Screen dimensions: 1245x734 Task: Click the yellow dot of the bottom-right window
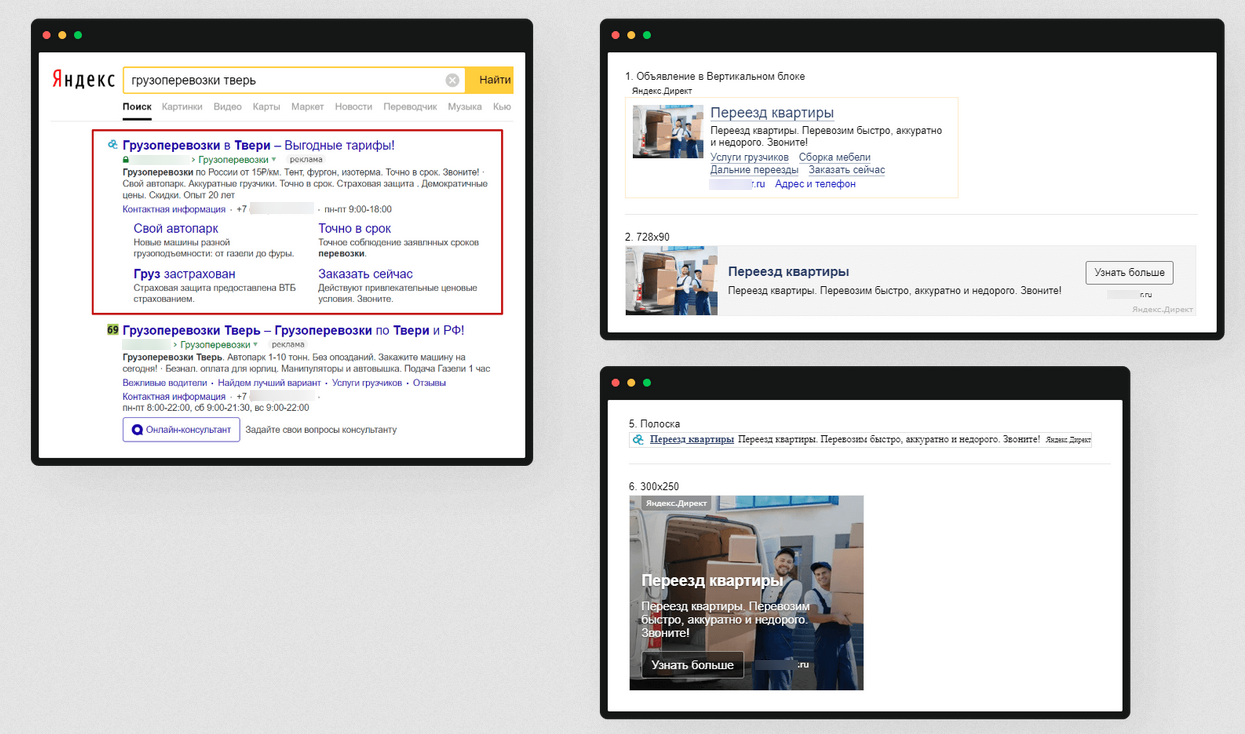[630, 382]
